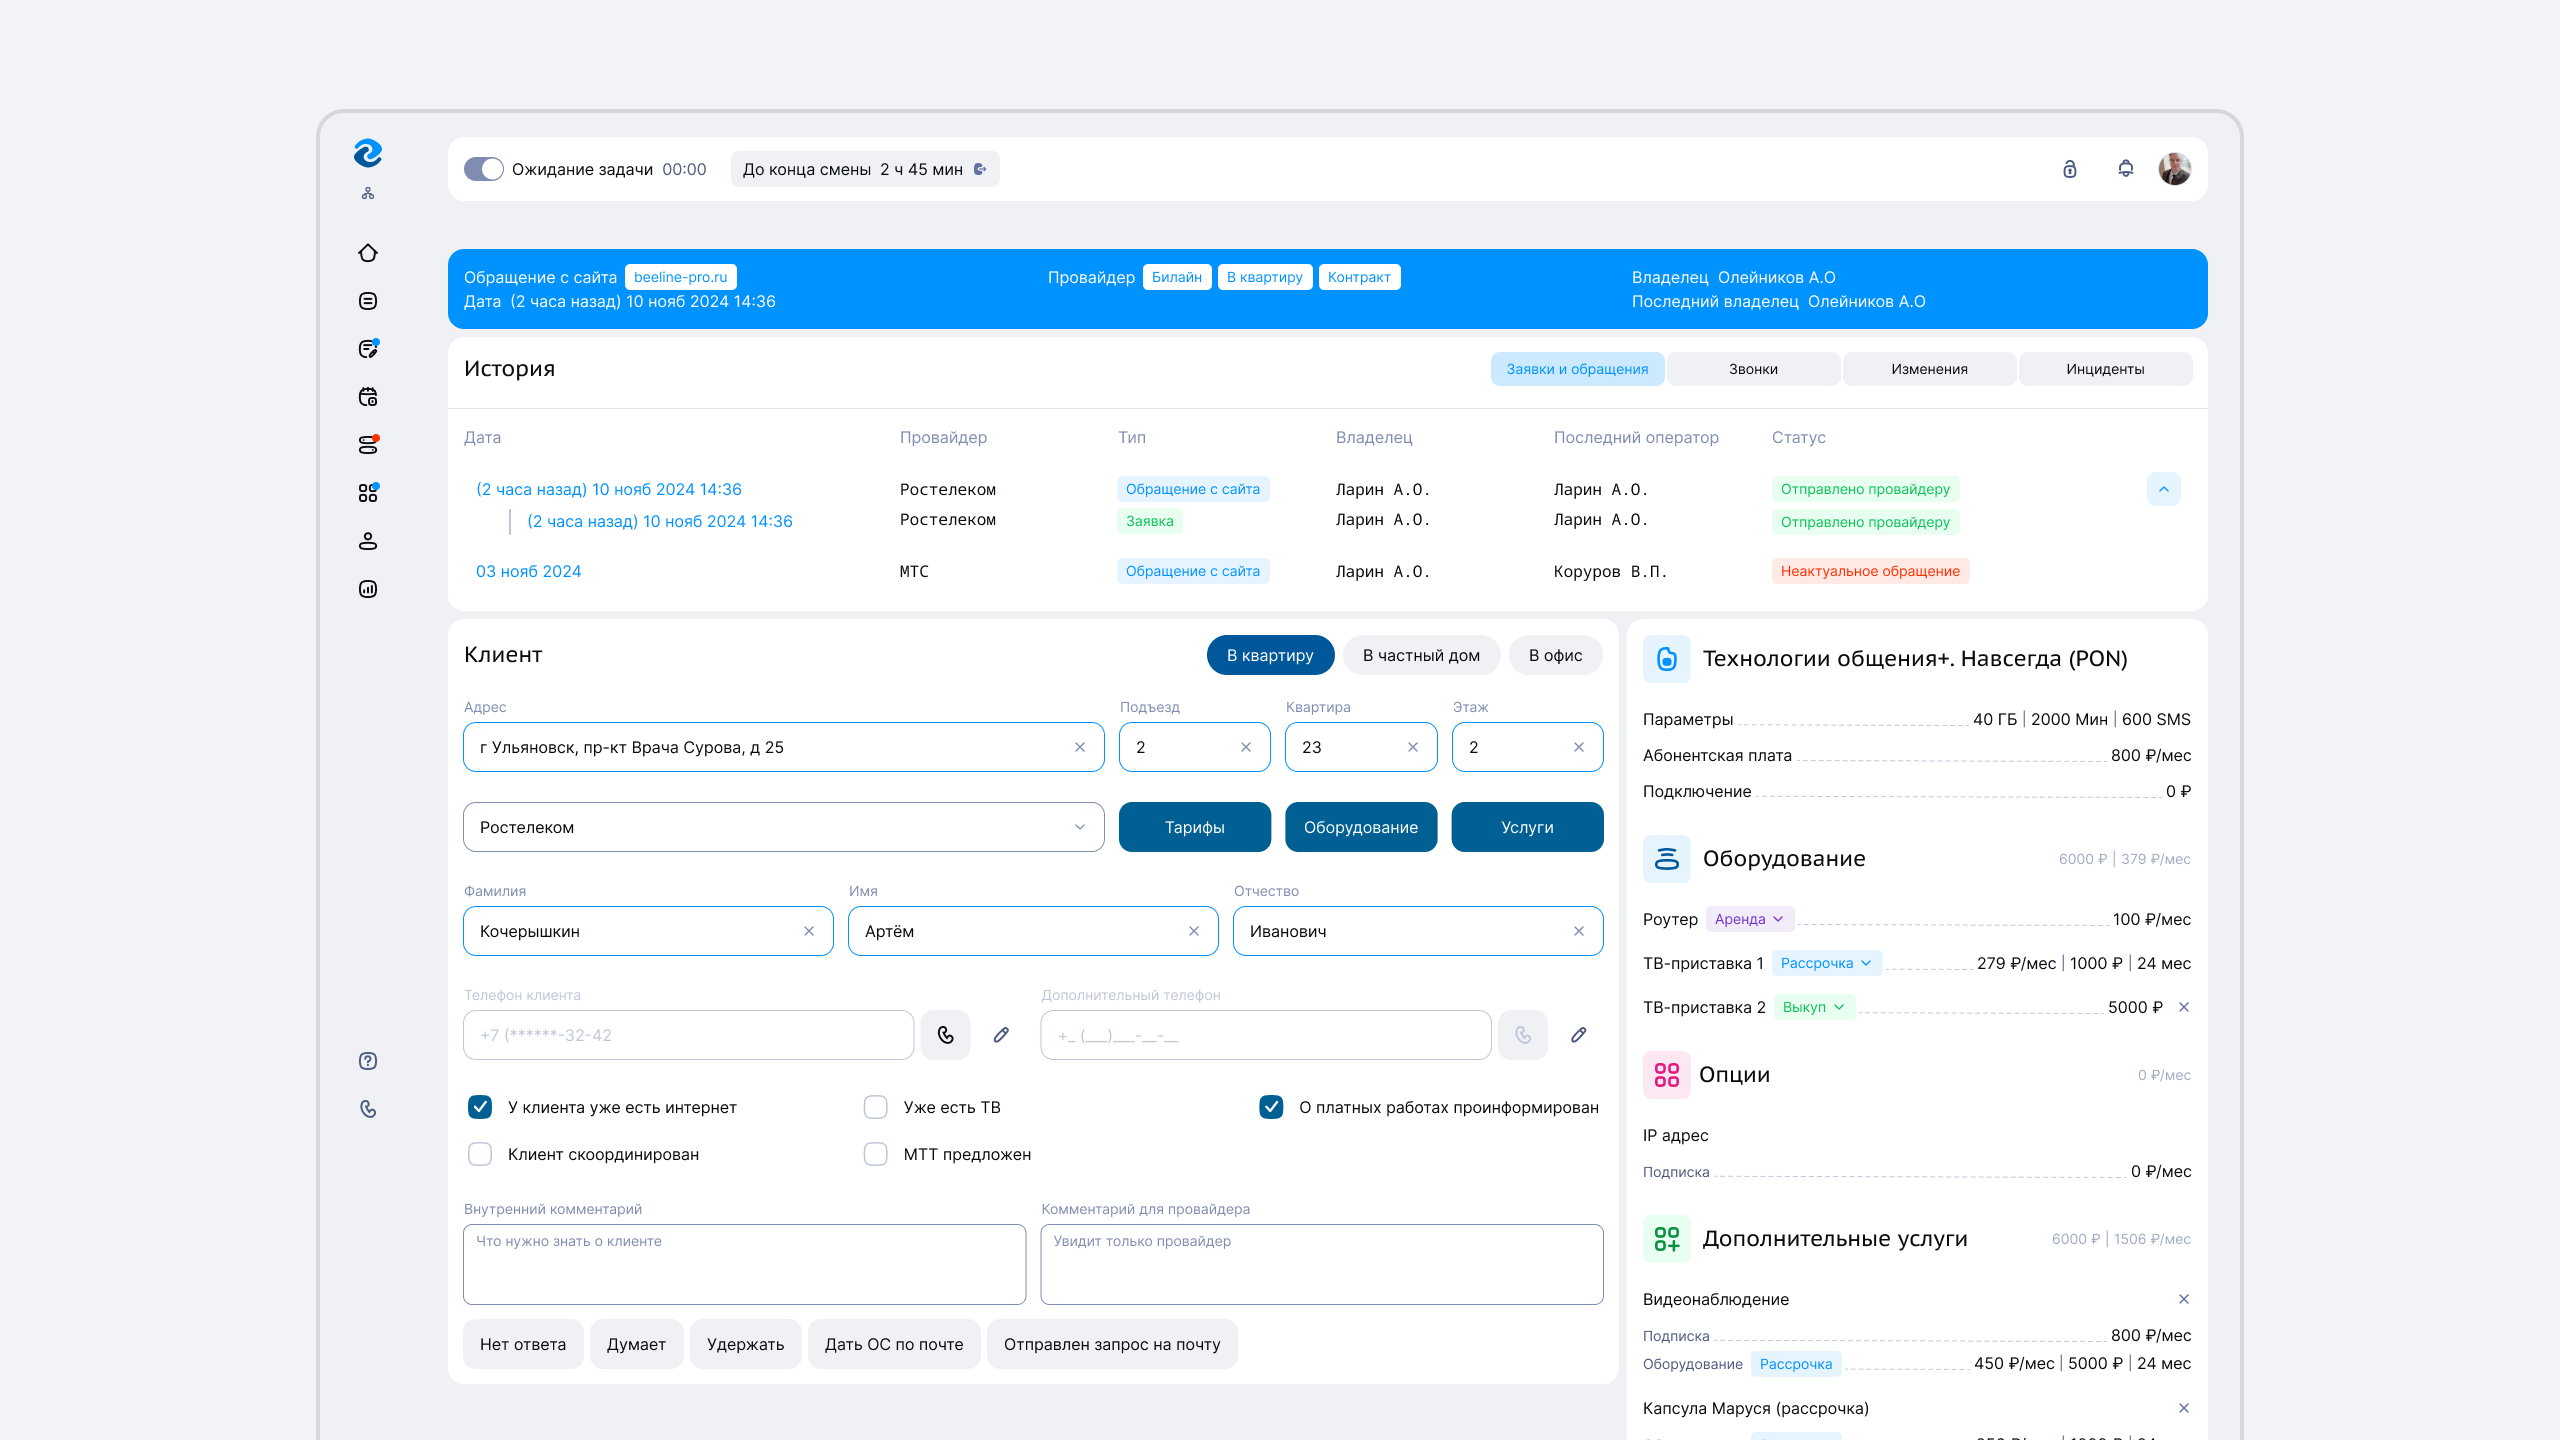Click the notifications bell icon

tap(2125, 169)
